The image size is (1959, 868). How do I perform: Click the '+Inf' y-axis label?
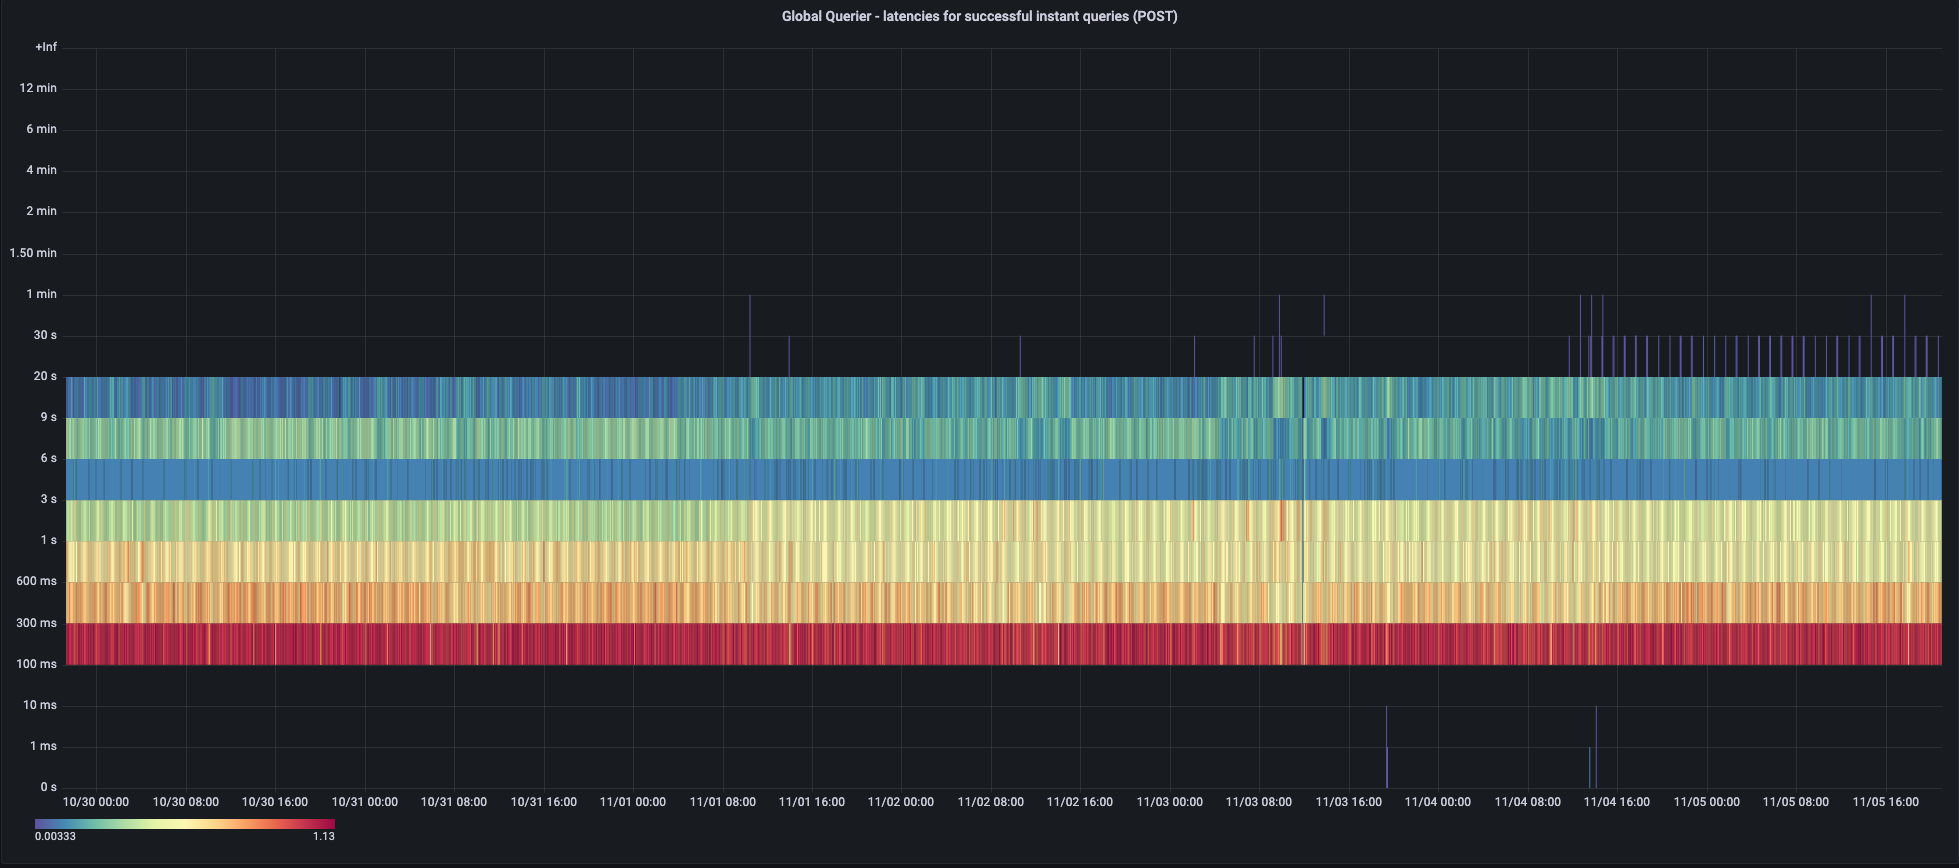[x=46, y=47]
